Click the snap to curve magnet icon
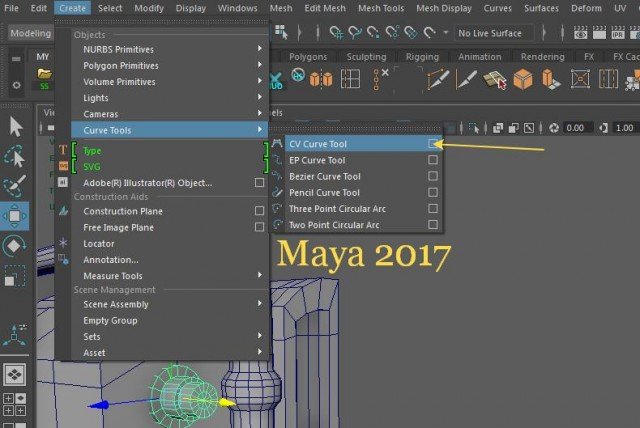640x428 pixels. (355, 32)
